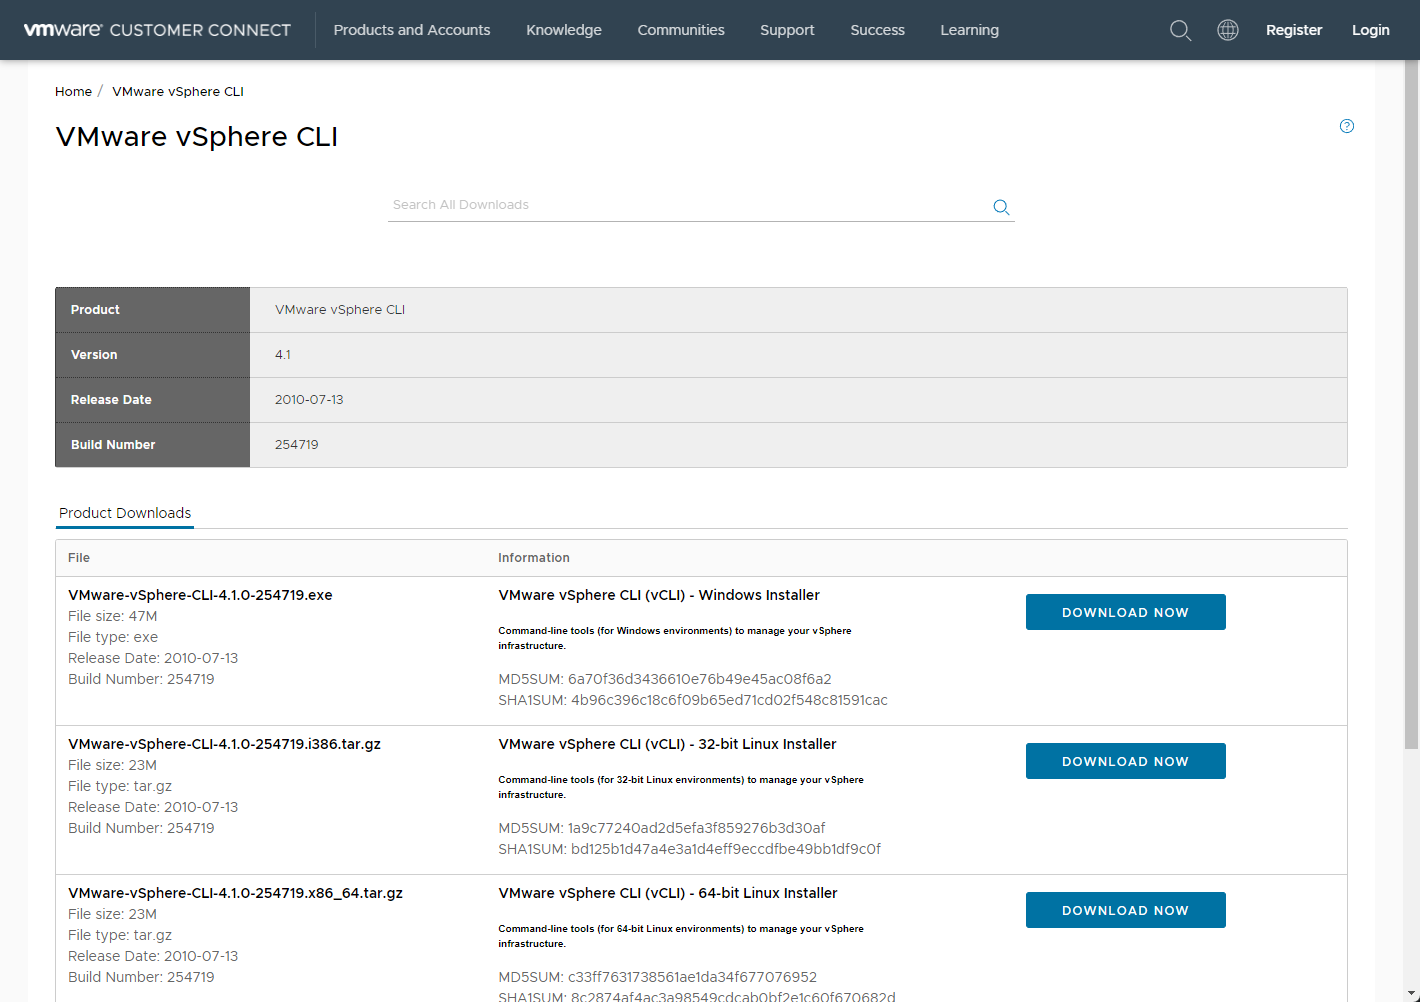Click SHA1SUM 4b96c396c18c6f09b65ed71cd02f548c81591cac
Viewport: 1420px width, 1002px height.
point(693,700)
